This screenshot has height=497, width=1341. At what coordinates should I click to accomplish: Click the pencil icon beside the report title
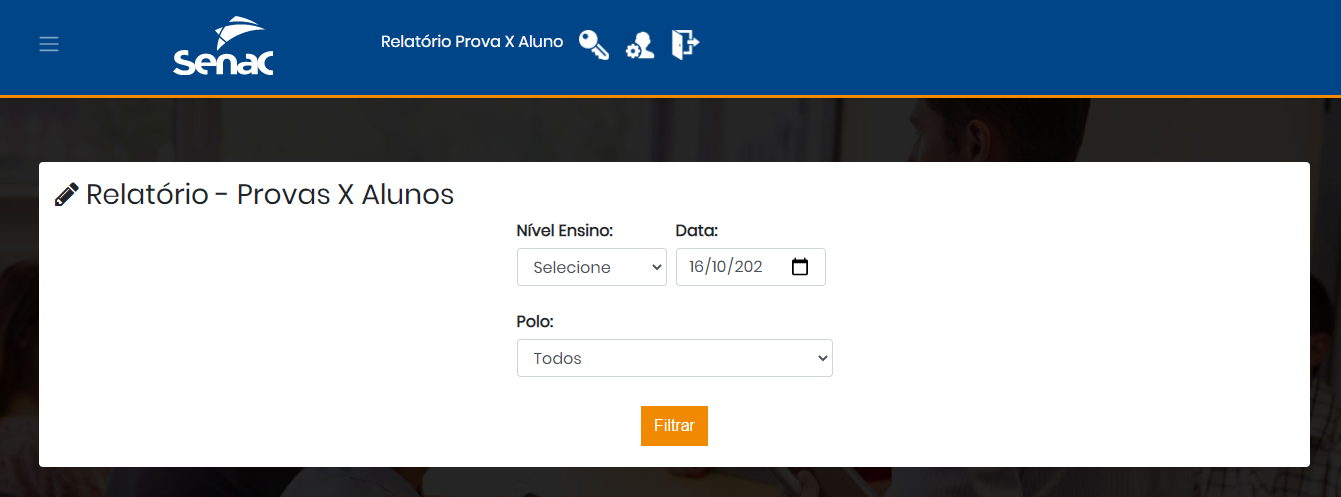click(66, 195)
